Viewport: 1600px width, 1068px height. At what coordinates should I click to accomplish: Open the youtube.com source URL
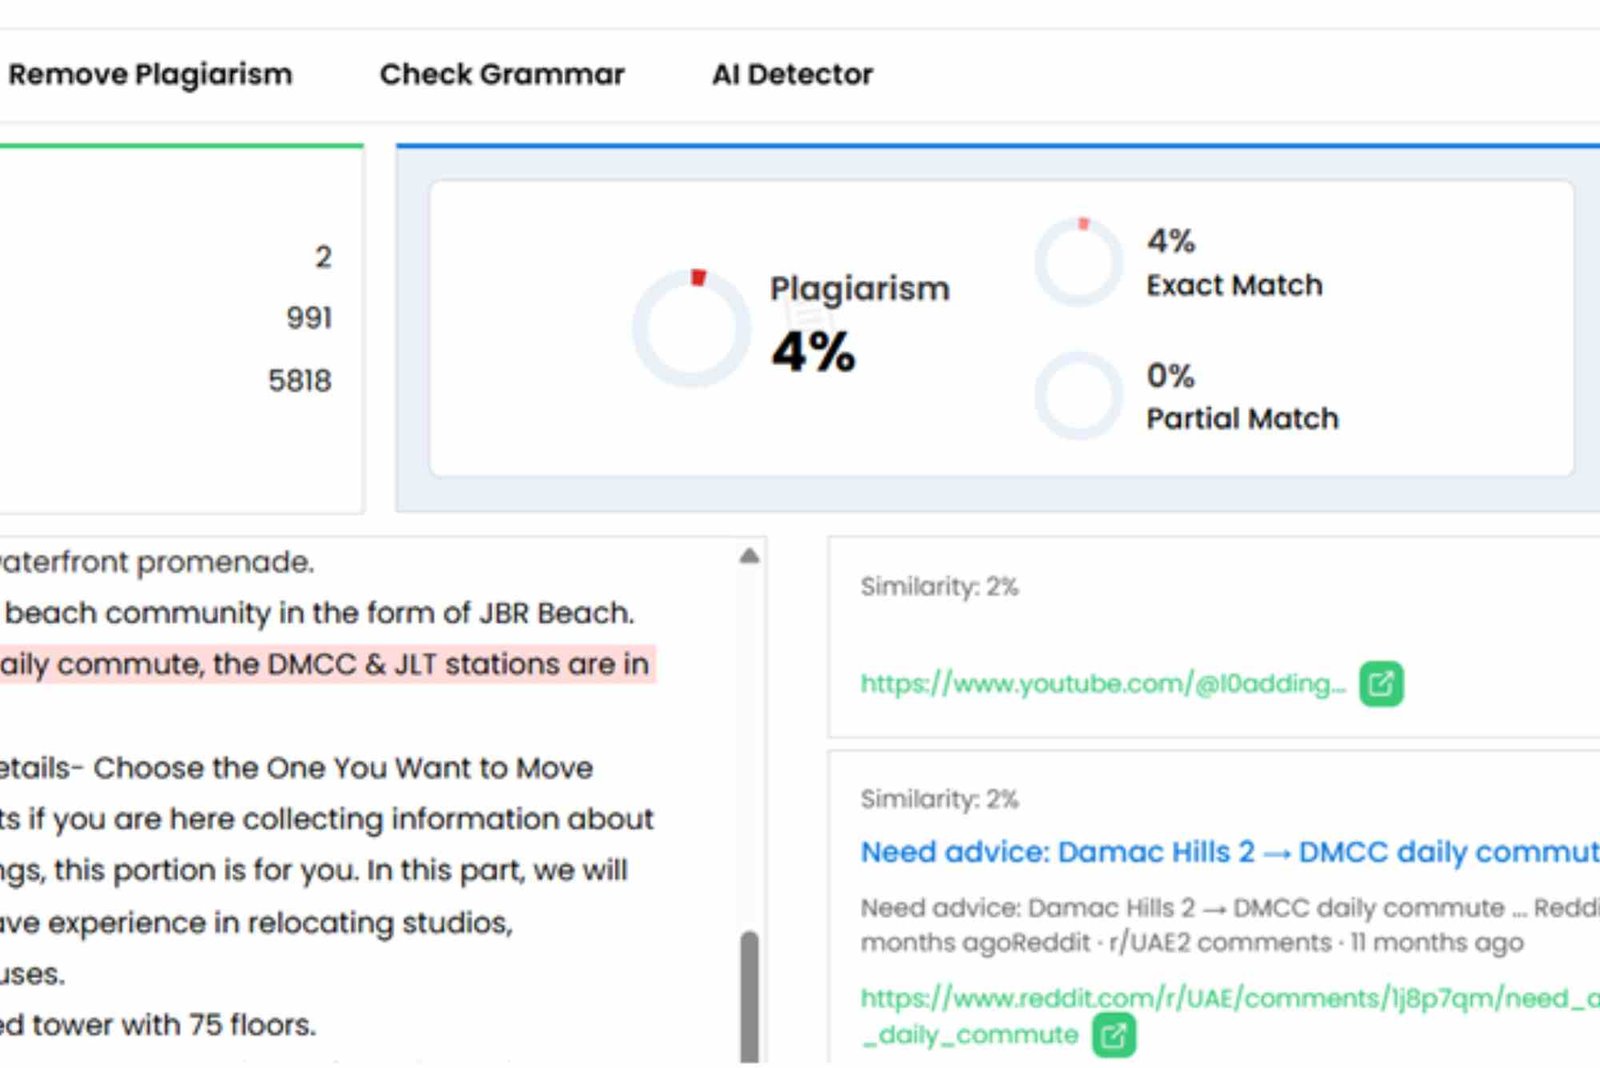(x=1102, y=684)
